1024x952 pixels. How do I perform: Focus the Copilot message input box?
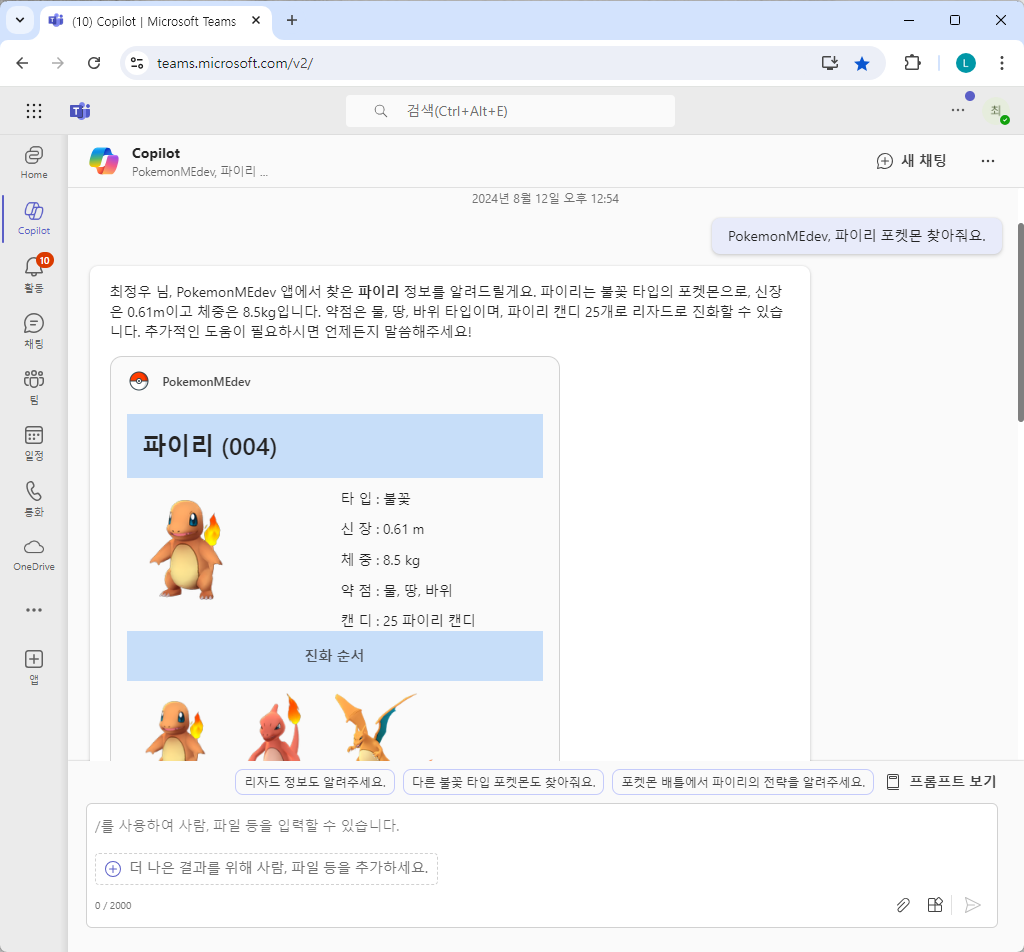(542, 826)
